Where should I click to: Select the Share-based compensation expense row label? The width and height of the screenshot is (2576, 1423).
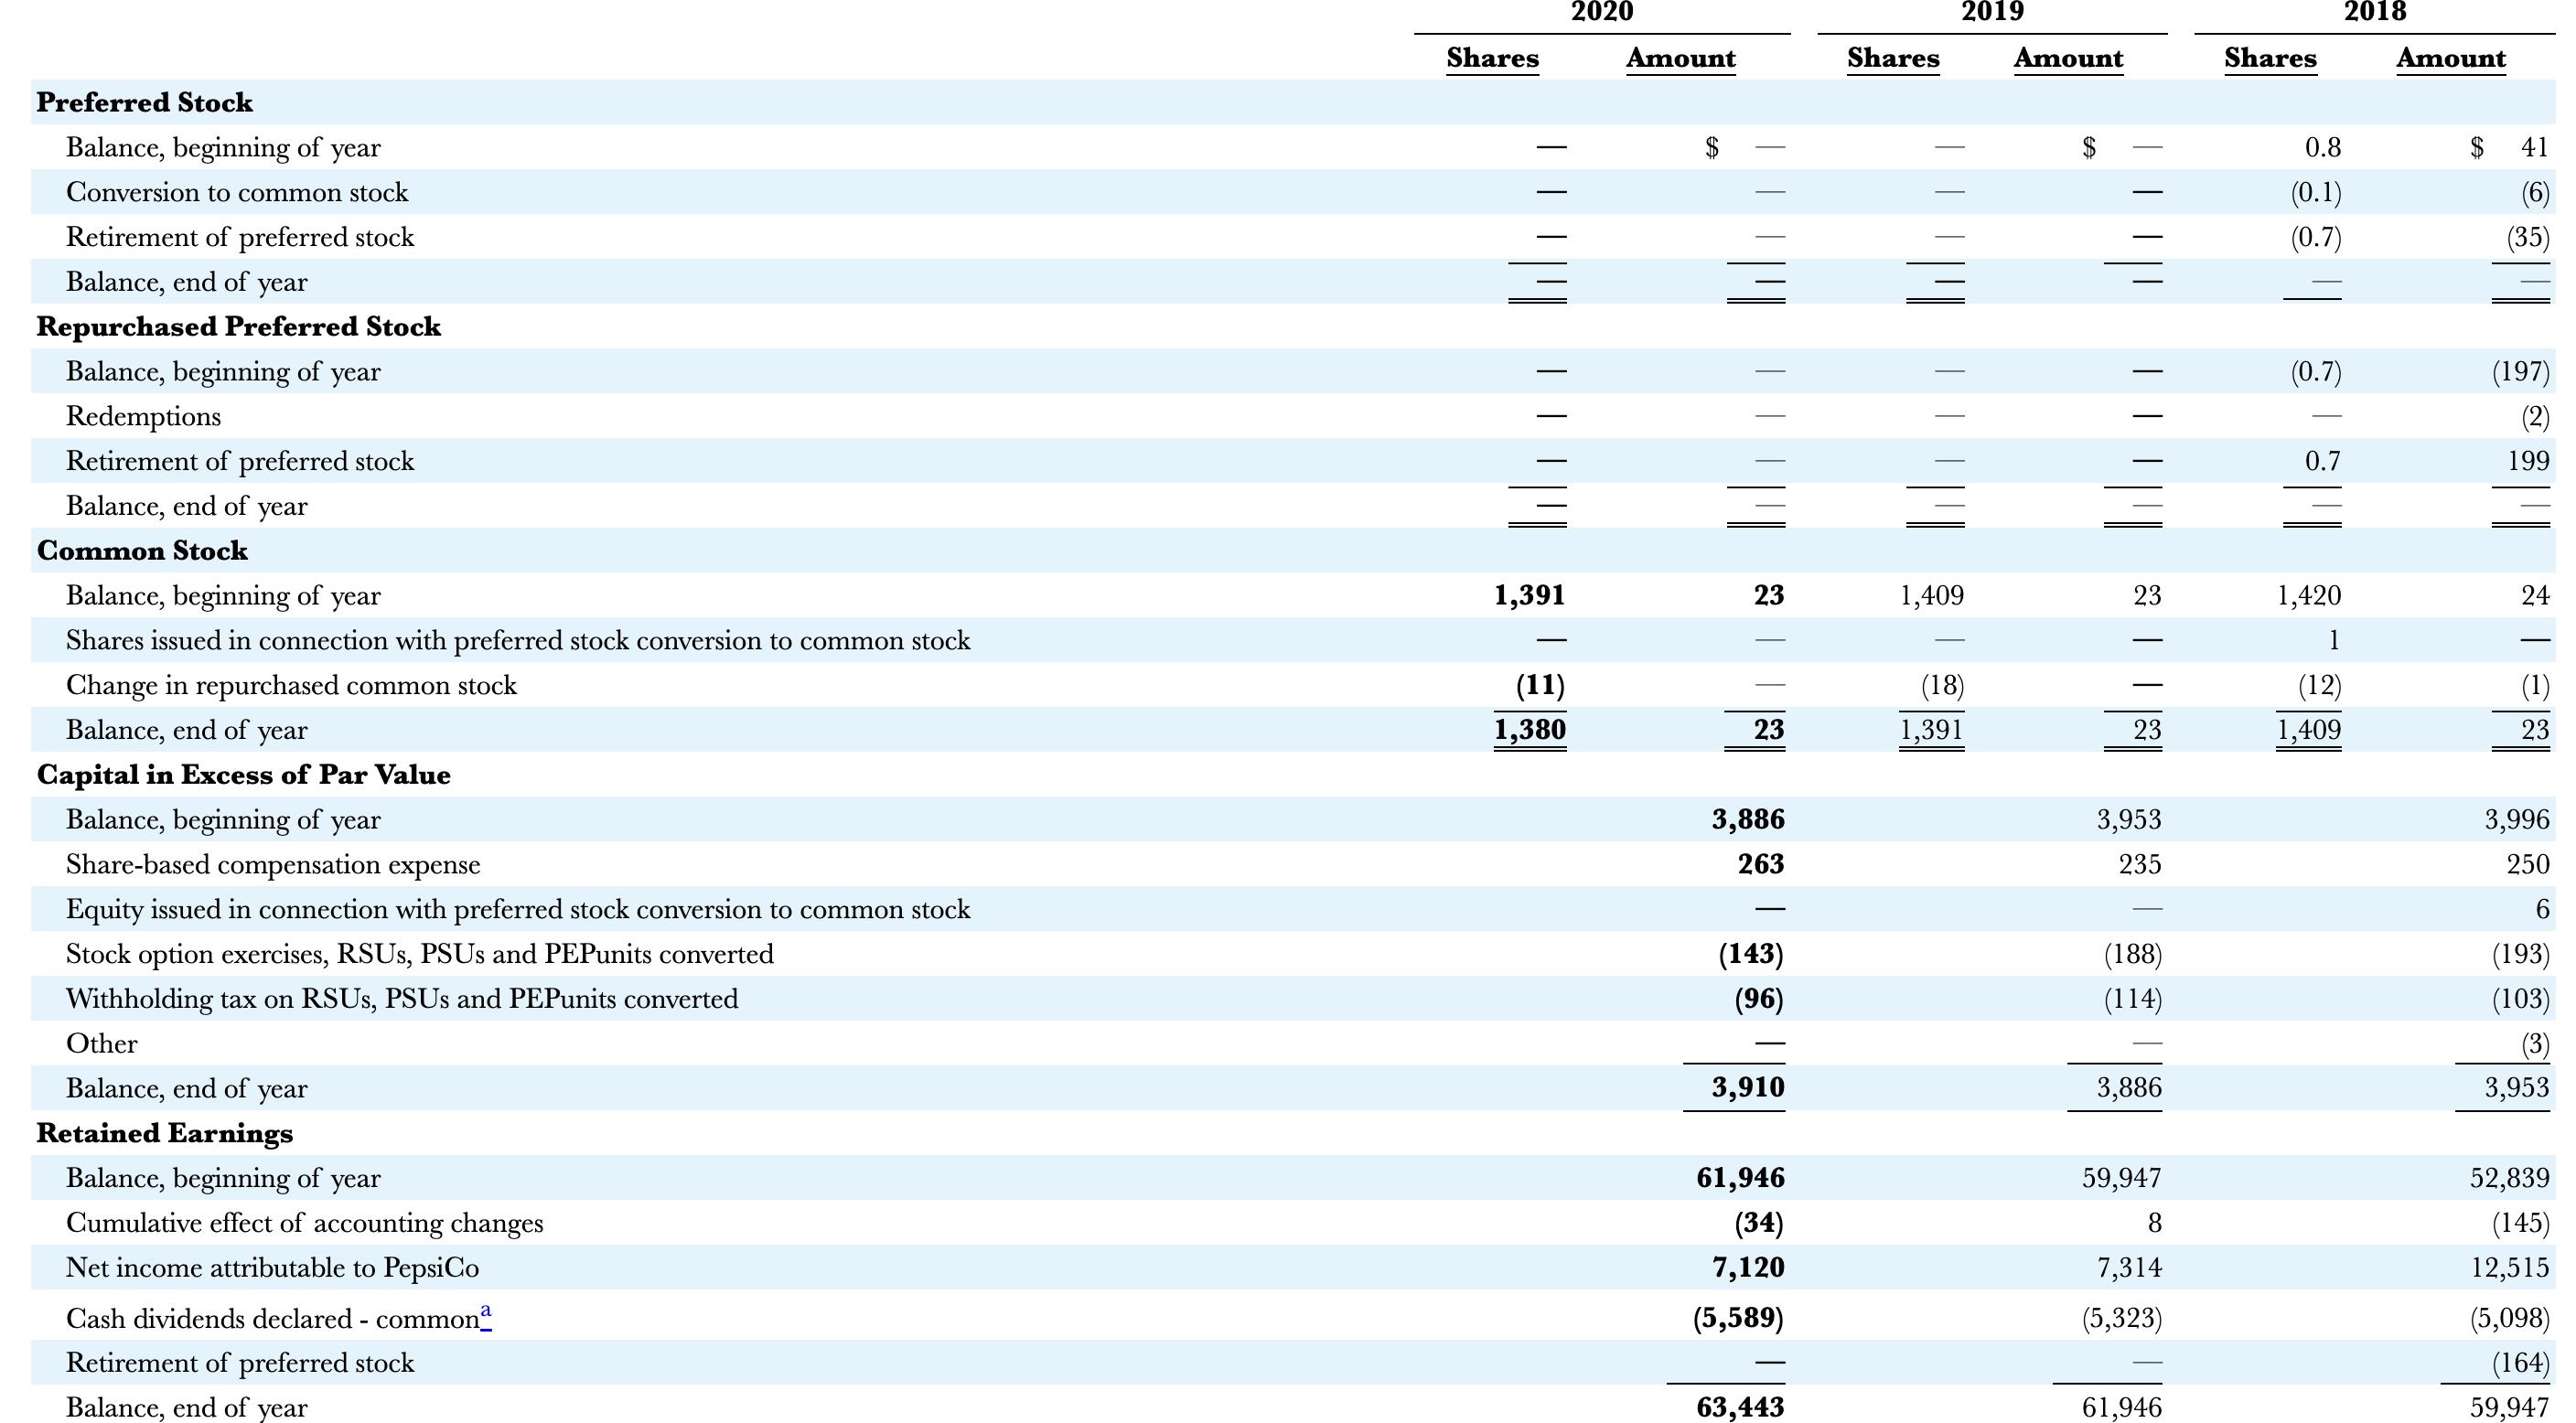[x=273, y=864]
